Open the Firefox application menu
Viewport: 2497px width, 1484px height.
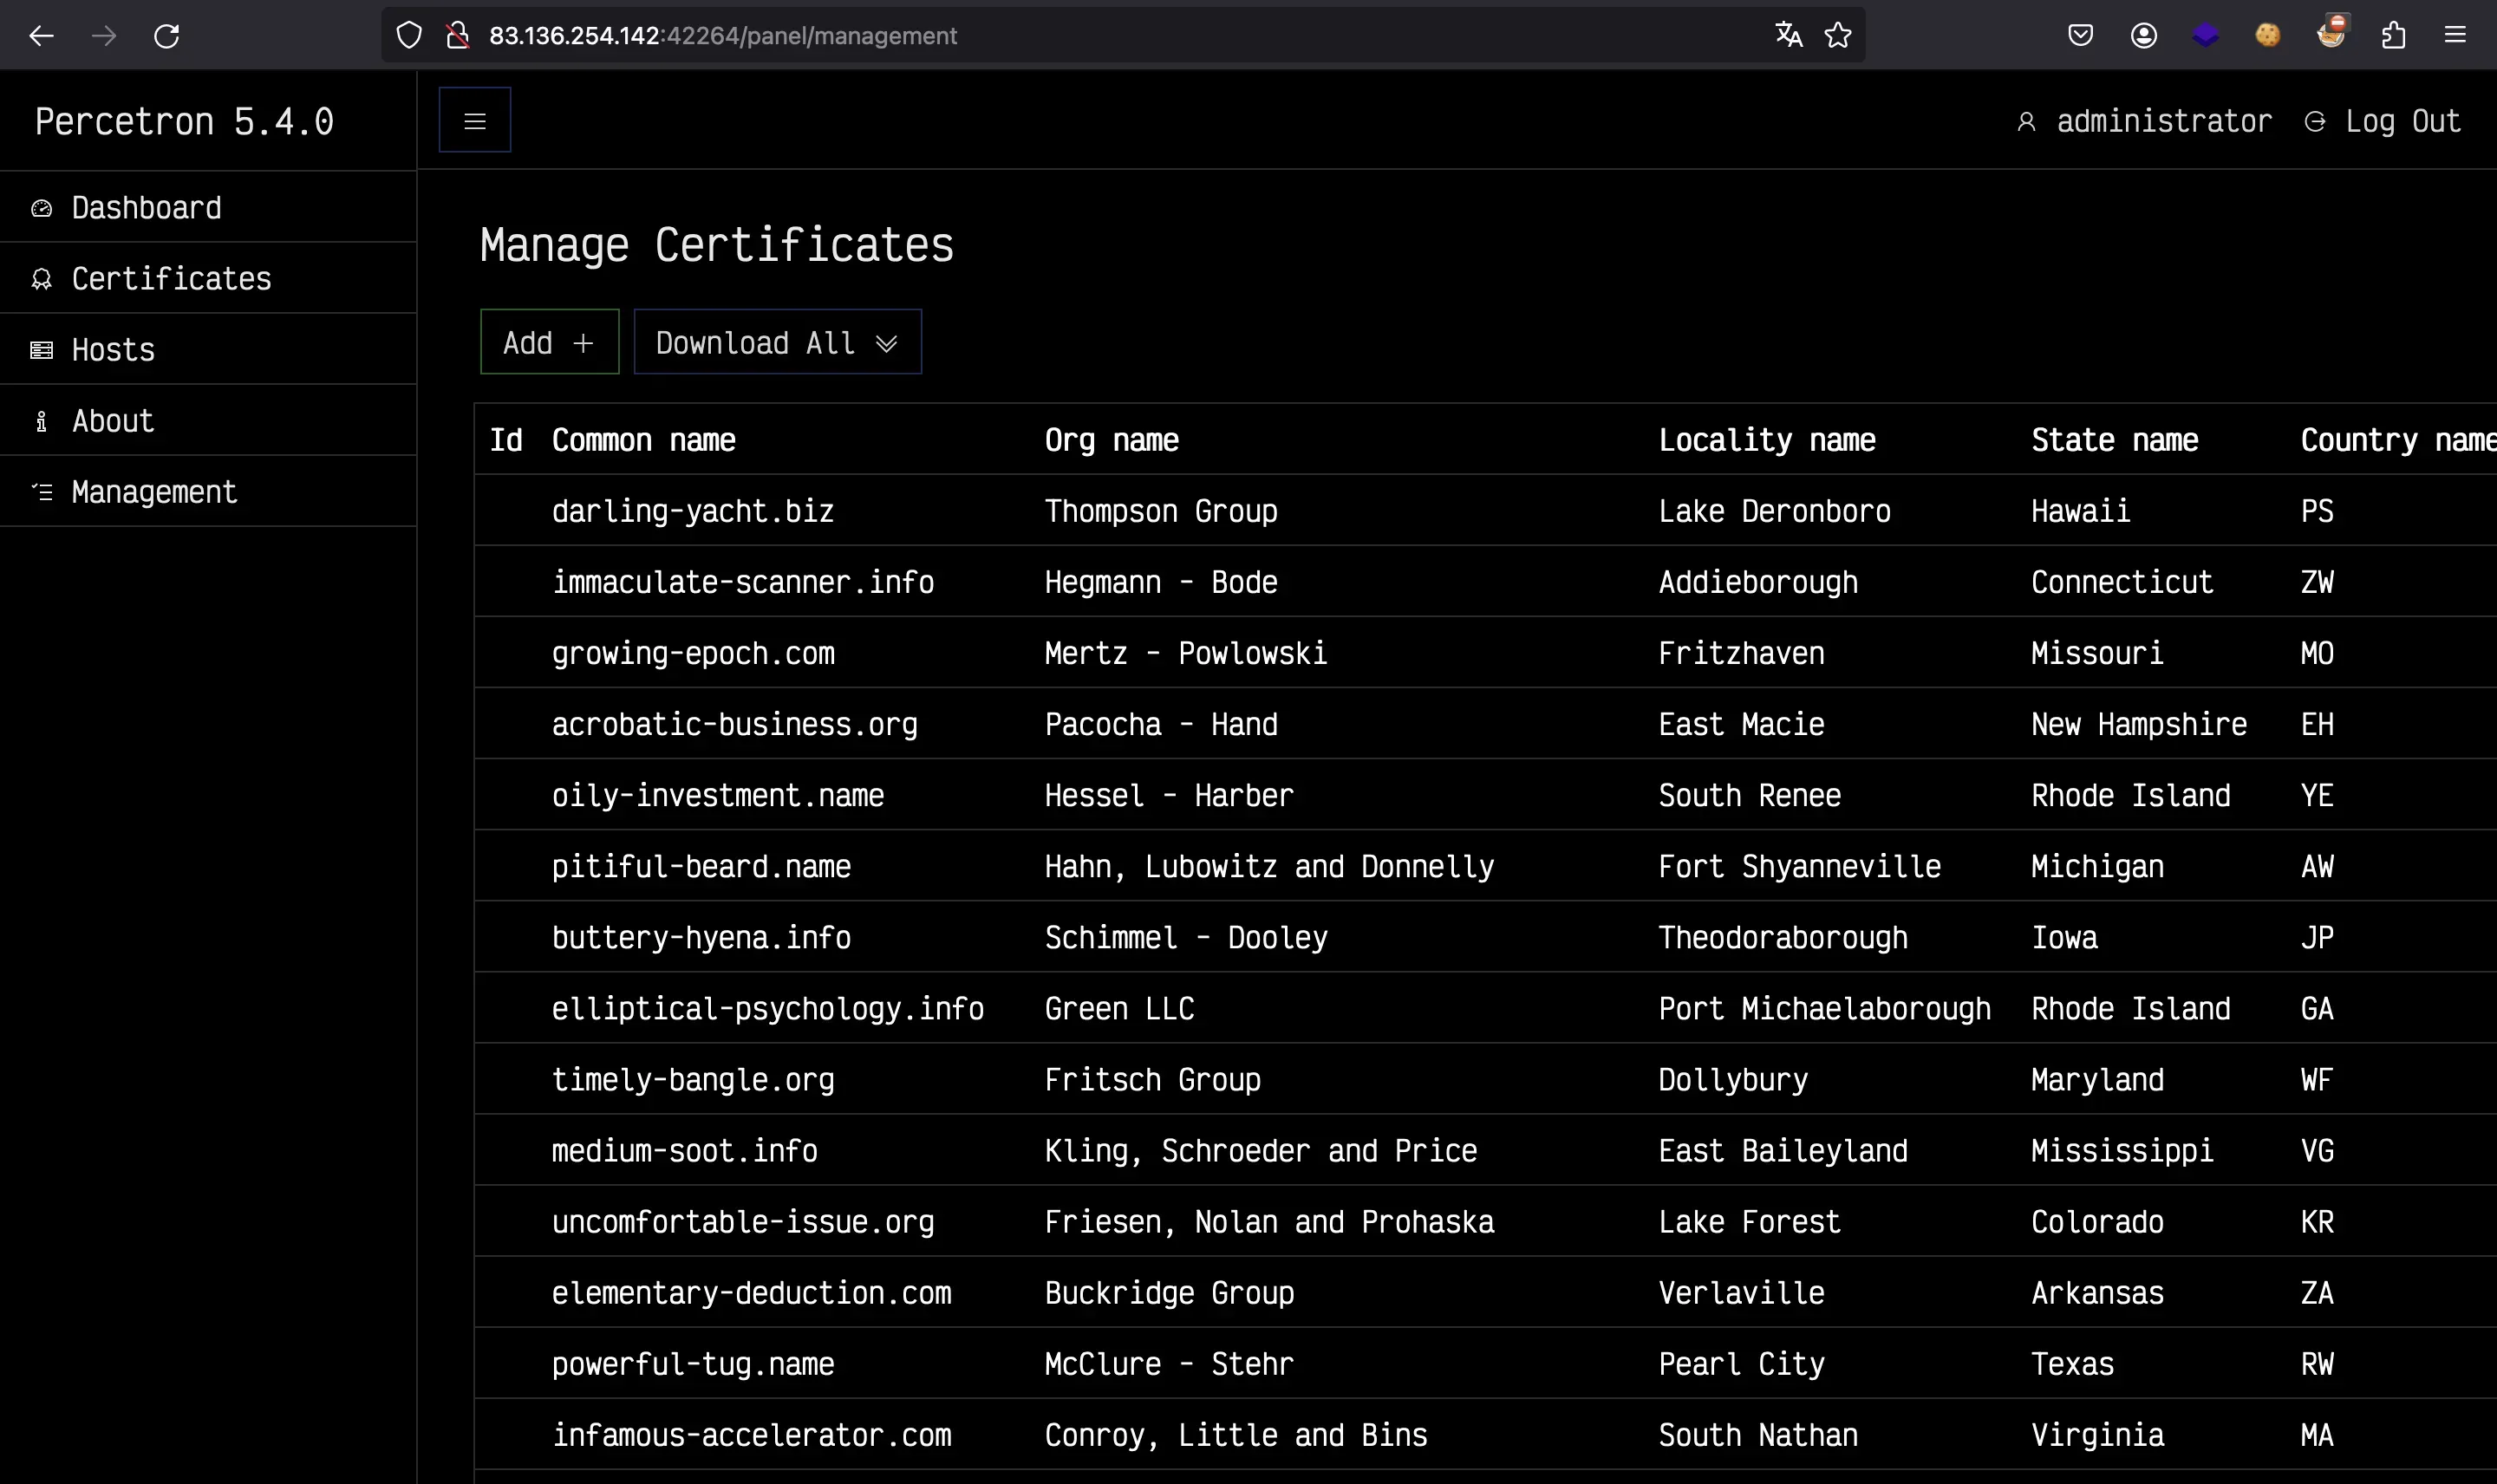coord(2455,36)
